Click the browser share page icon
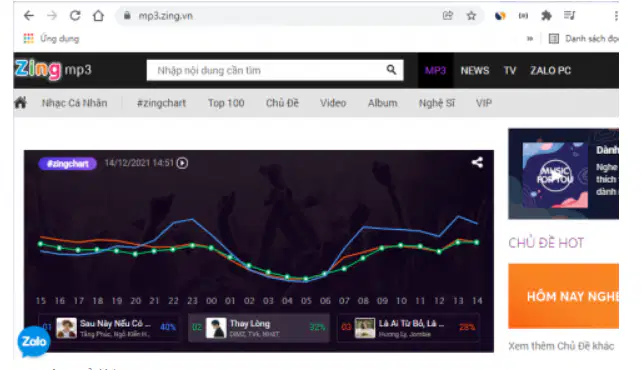The width and height of the screenshot is (642, 370). (448, 16)
